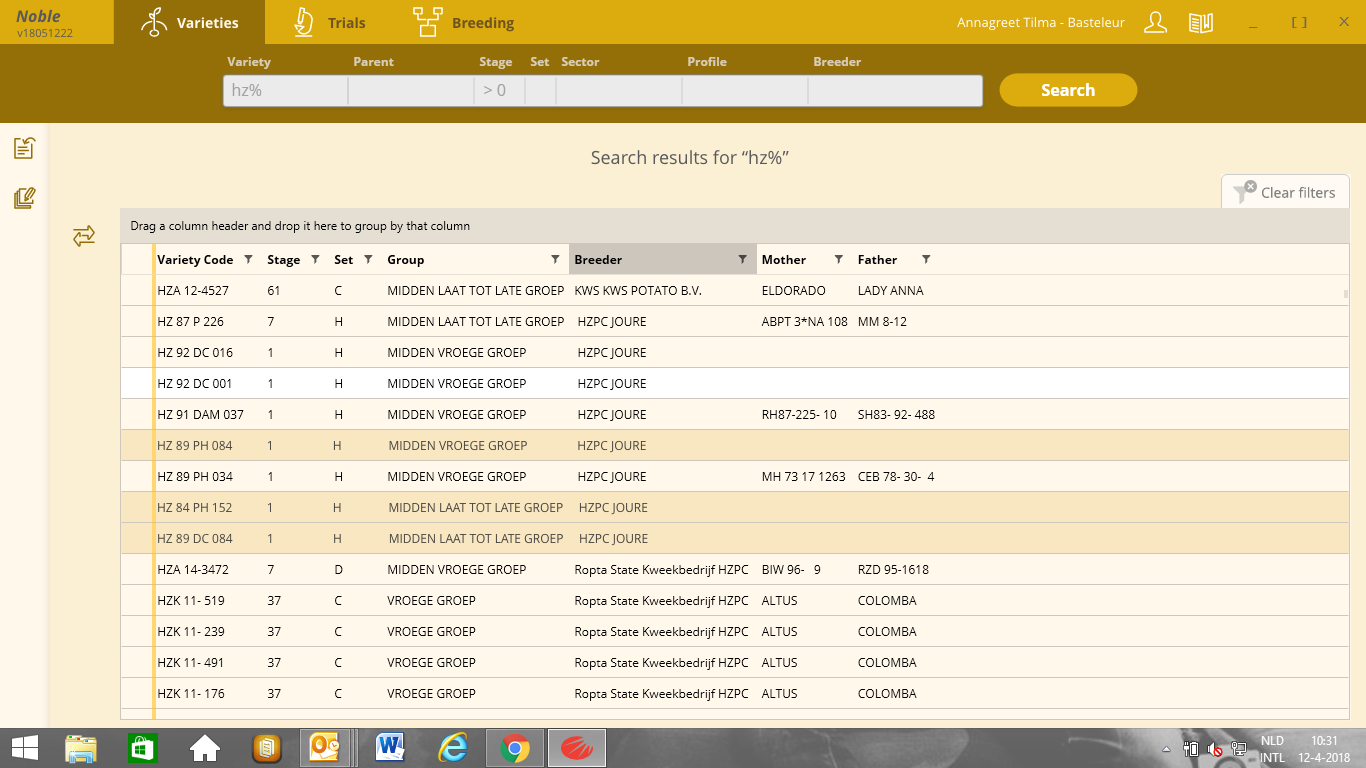This screenshot has width=1366, height=768.
Task: Switch to the Trials tab
Action: [x=329, y=22]
